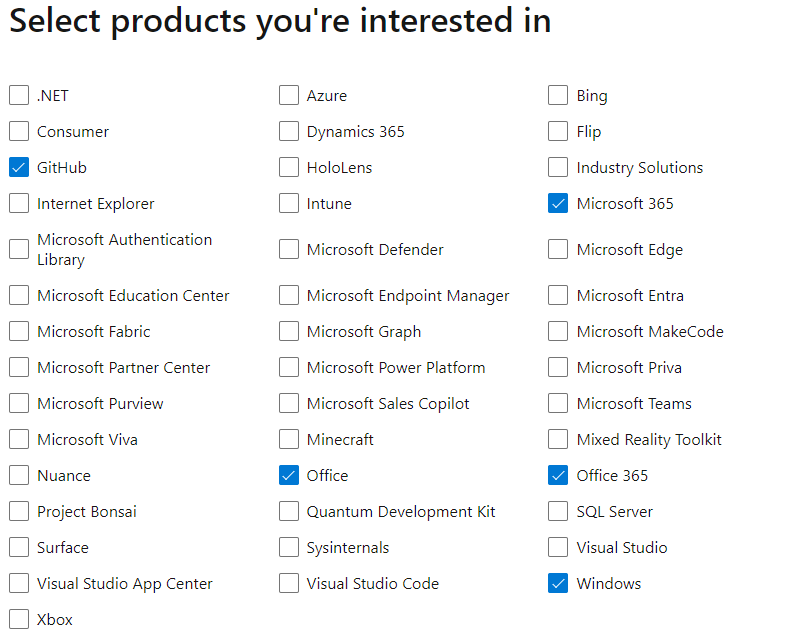
Task: Select Visual Studio App Center checkbox
Action: (19, 584)
